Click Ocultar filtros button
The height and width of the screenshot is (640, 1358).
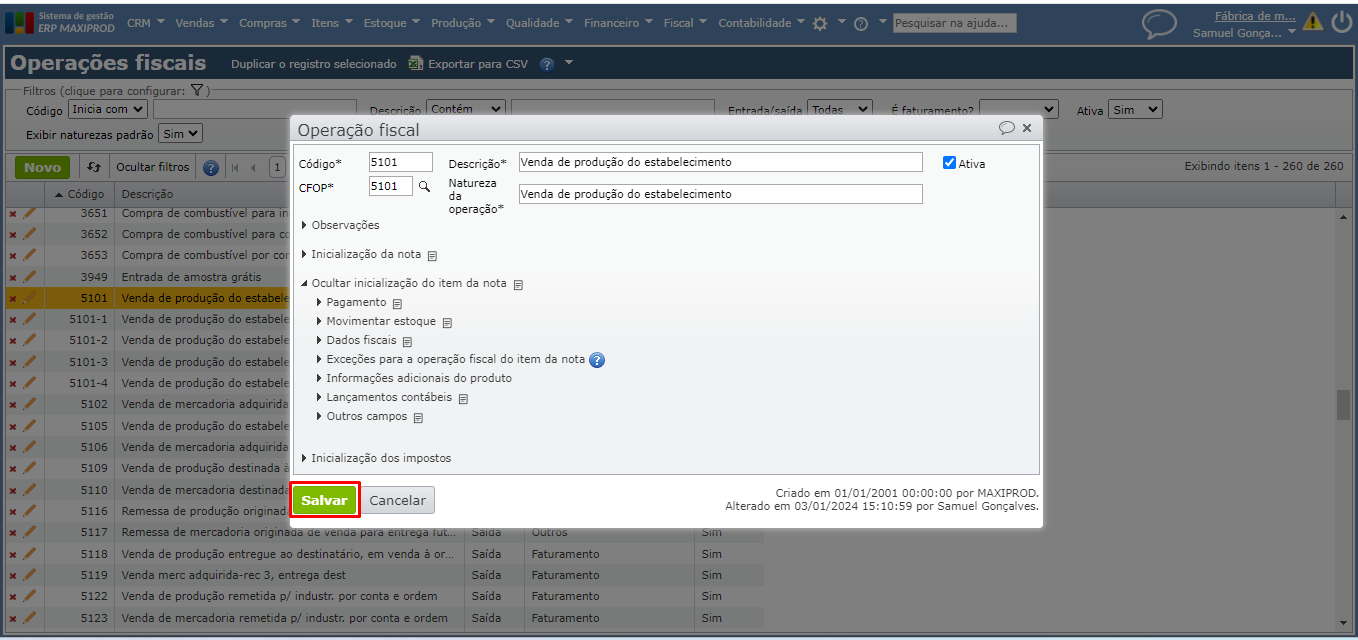153,168
